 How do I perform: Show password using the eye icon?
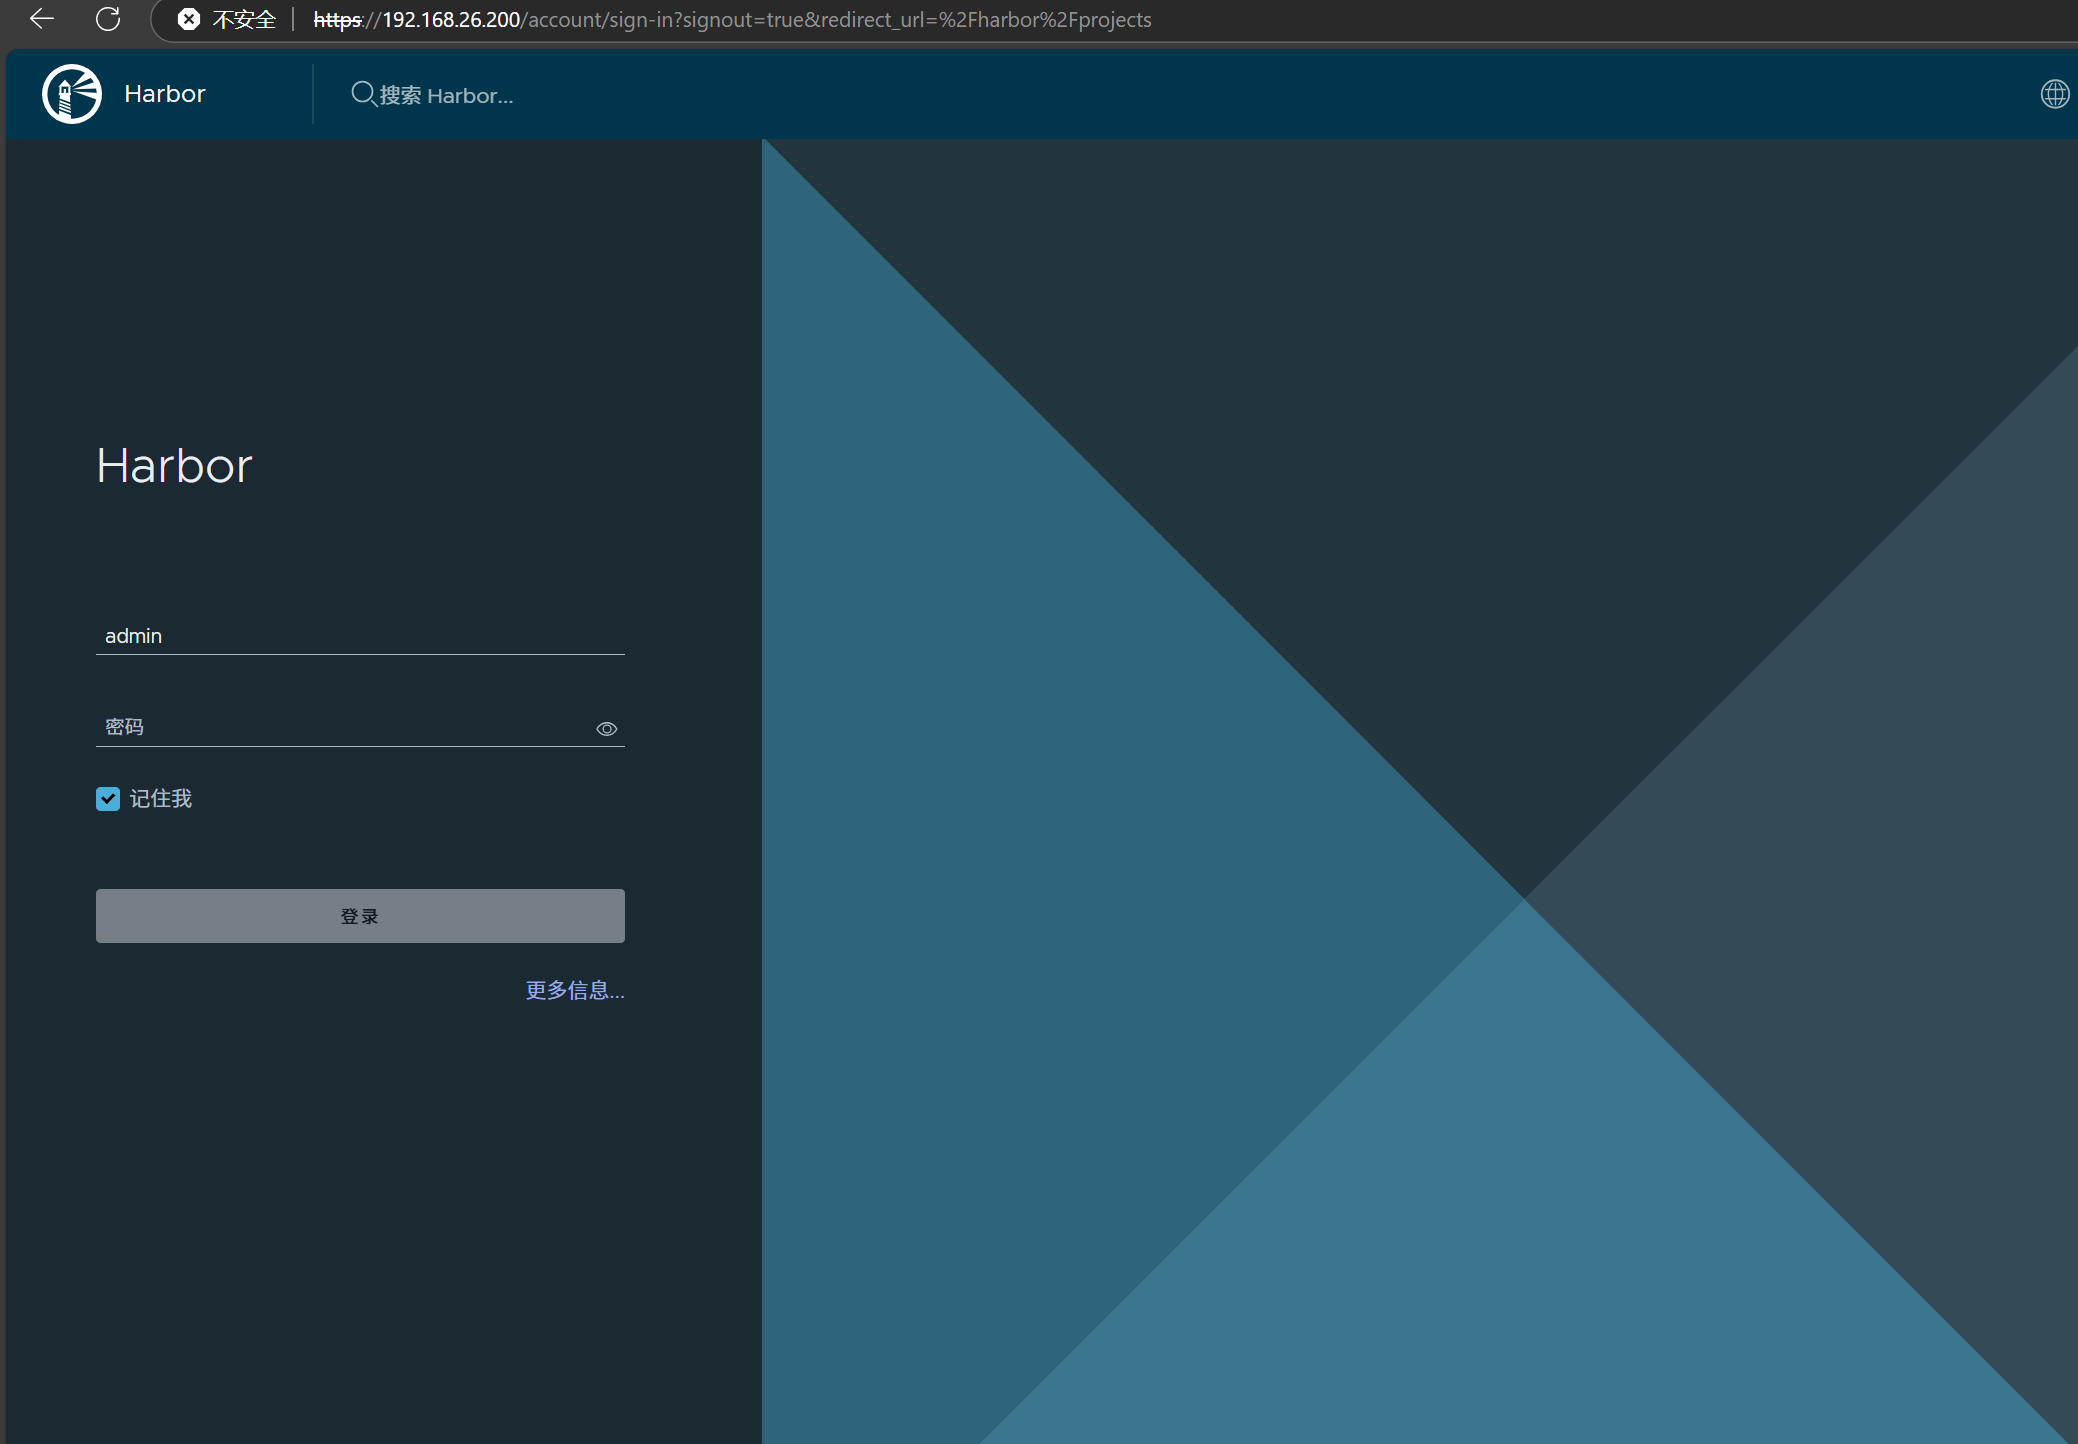[606, 729]
